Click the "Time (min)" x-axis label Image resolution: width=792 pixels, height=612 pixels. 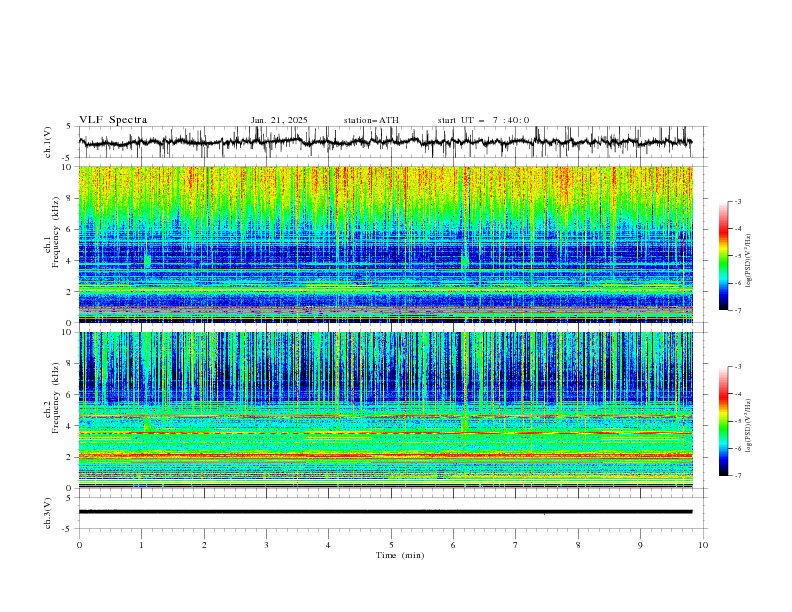[x=400, y=555]
